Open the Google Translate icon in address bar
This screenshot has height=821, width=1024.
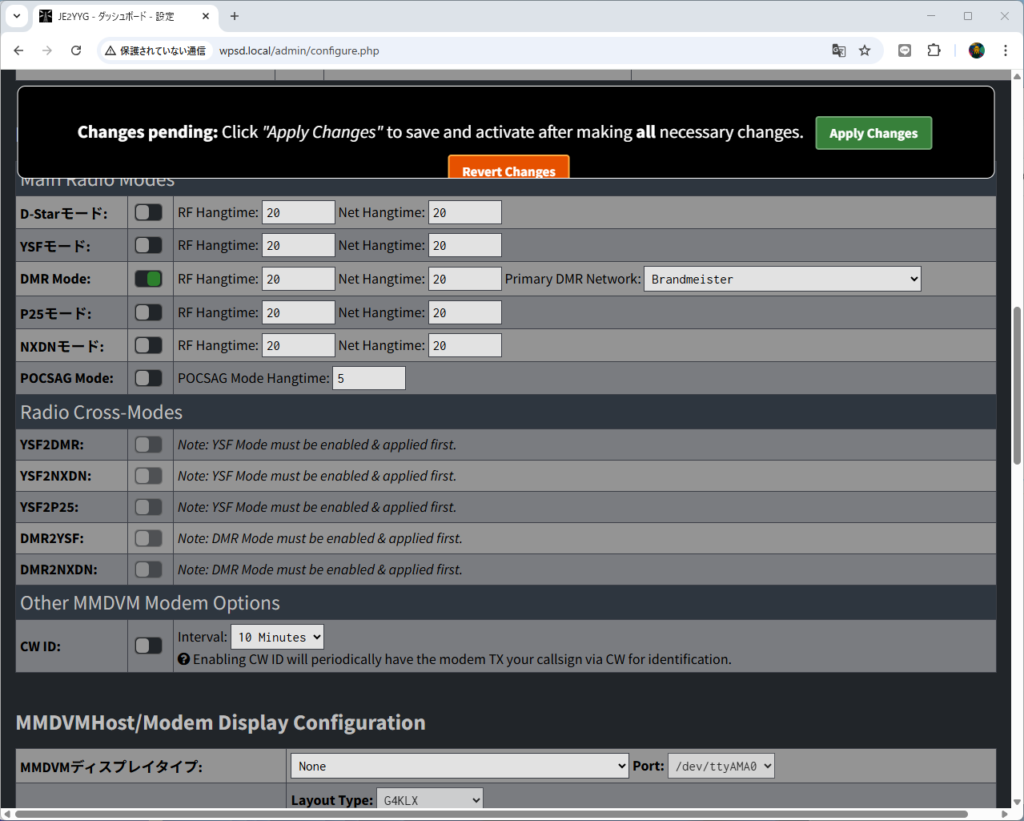coord(839,51)
